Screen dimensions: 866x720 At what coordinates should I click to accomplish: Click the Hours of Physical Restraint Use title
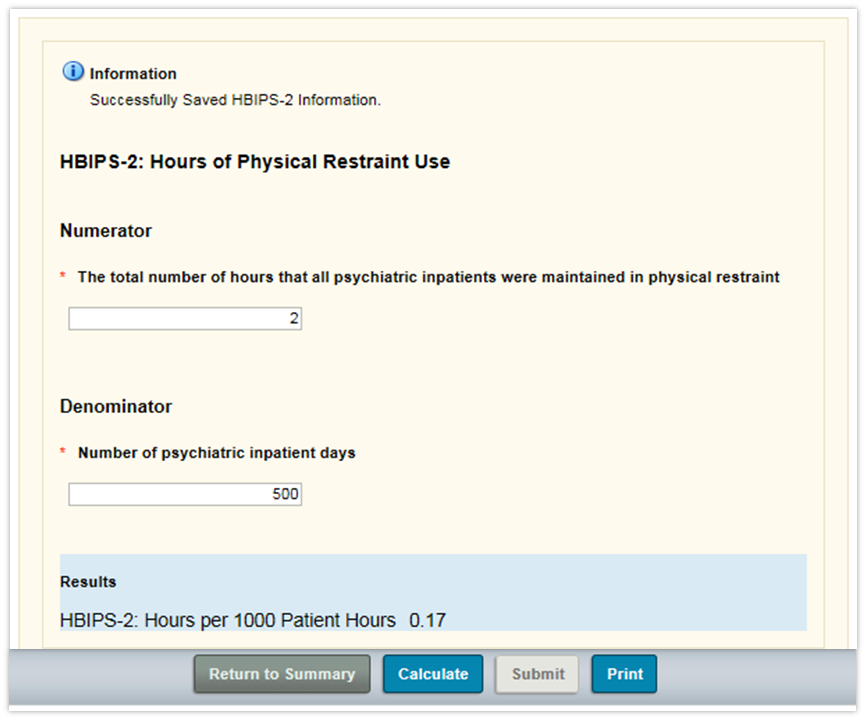pyautogui.click(x=255, y=162)
